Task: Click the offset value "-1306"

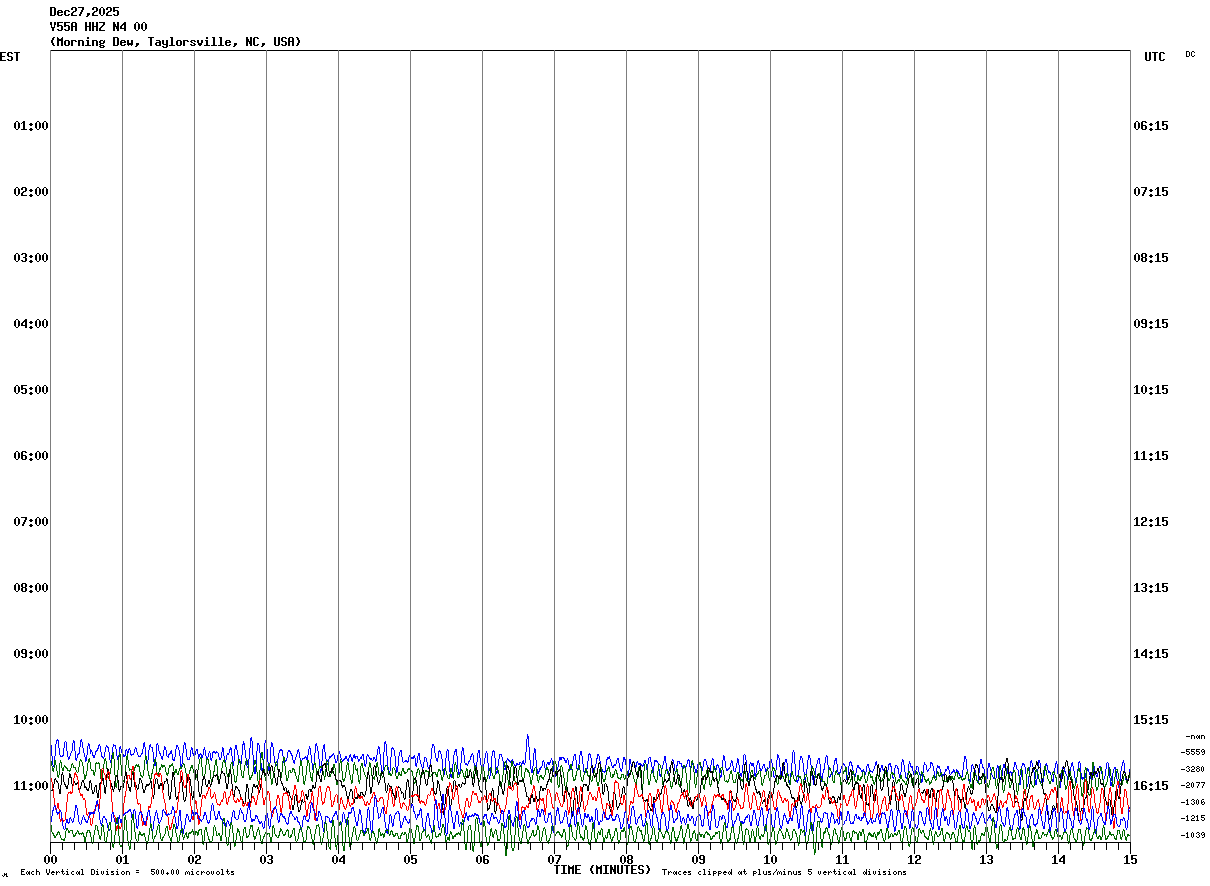Action: pyautogui.click(x=1193, y=802)
